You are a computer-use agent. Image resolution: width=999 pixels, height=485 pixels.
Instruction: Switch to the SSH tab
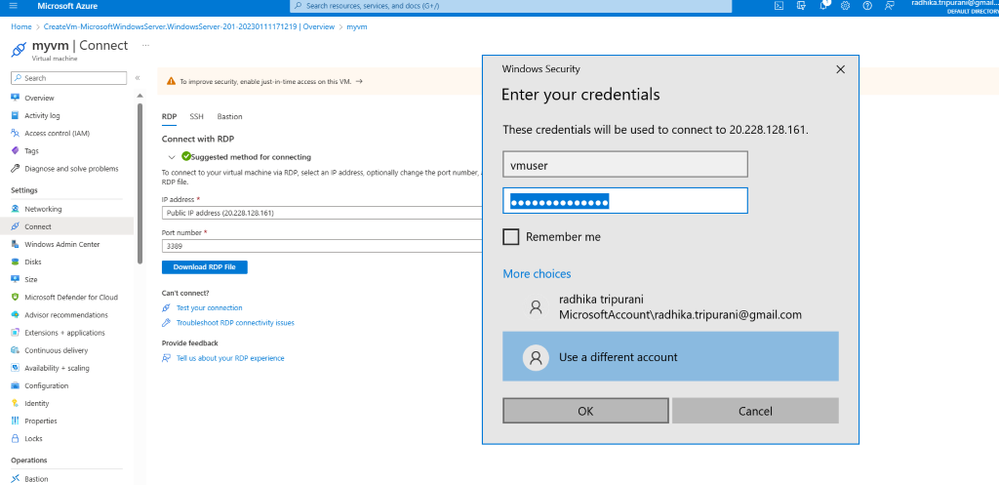click(196, 117)
